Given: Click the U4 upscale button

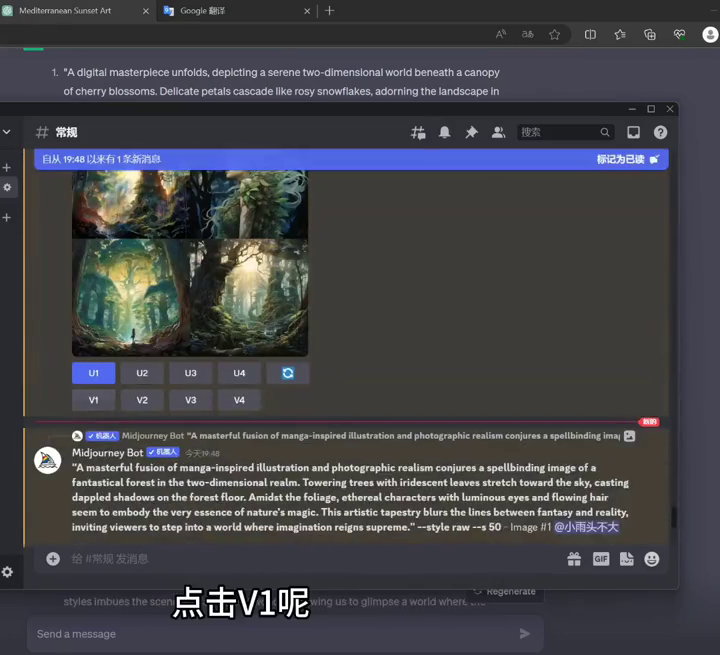Looking at the screenshot, I should point(239,373).
